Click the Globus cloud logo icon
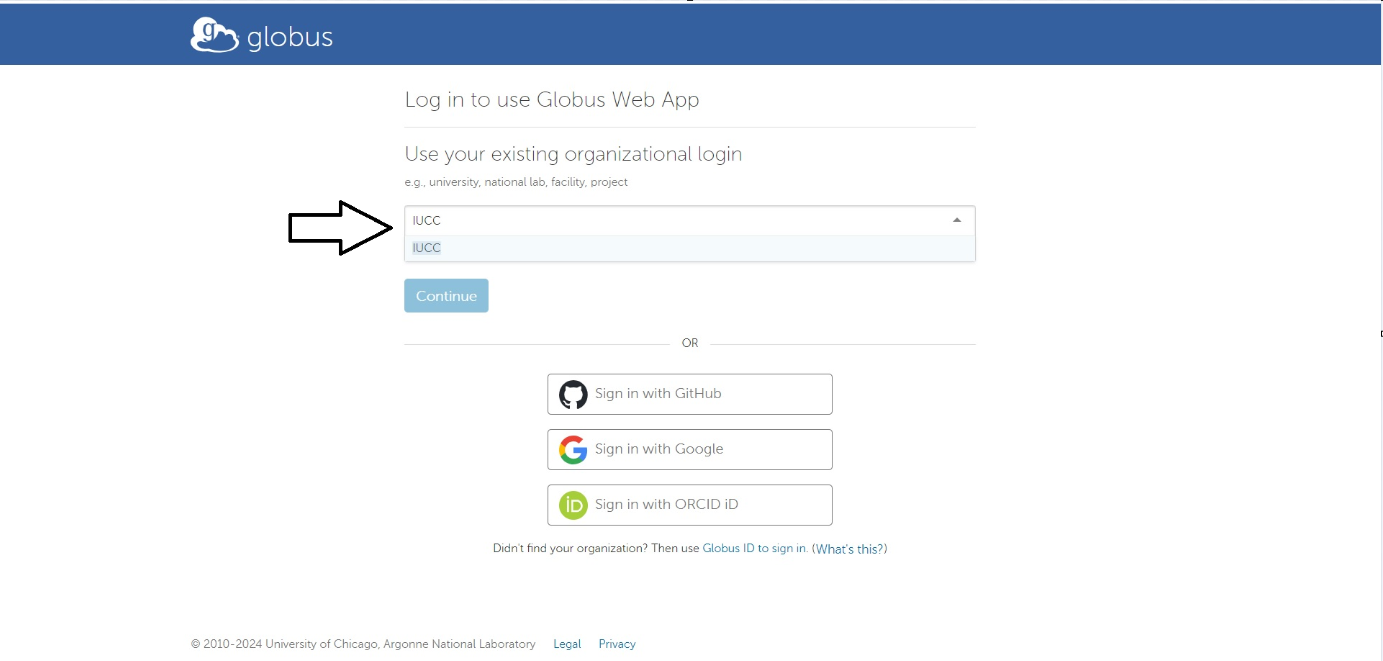1383x661 pixels. click(x=215, y=35)
